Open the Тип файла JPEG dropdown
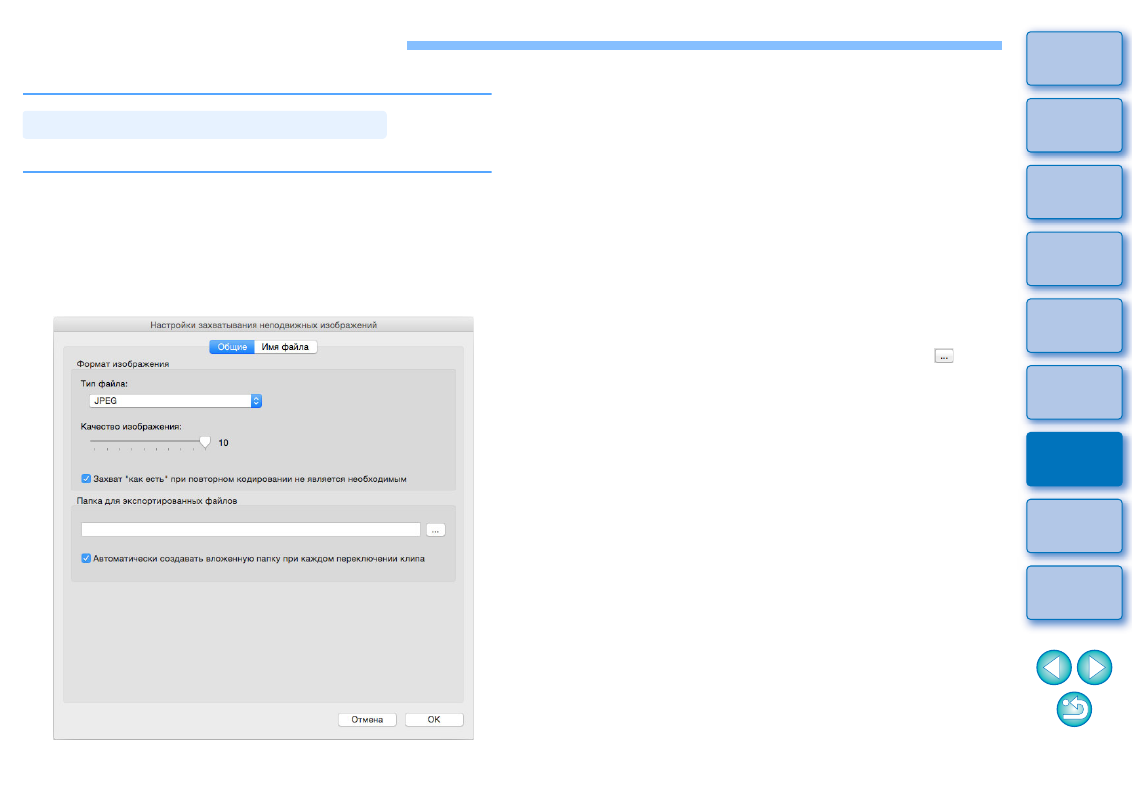The height and width of the screenshot is (800, 1132). click(x=175, y=401)
